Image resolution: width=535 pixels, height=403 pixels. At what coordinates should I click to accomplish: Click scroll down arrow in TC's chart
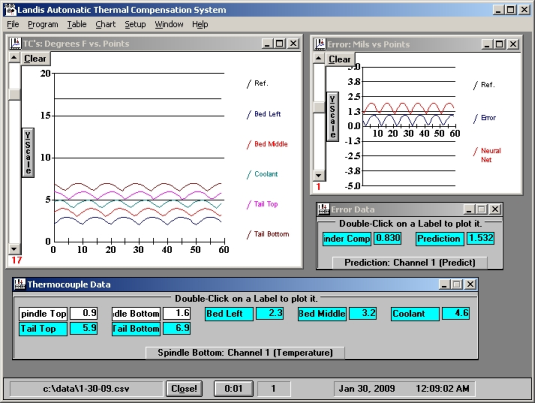point(14,248)
